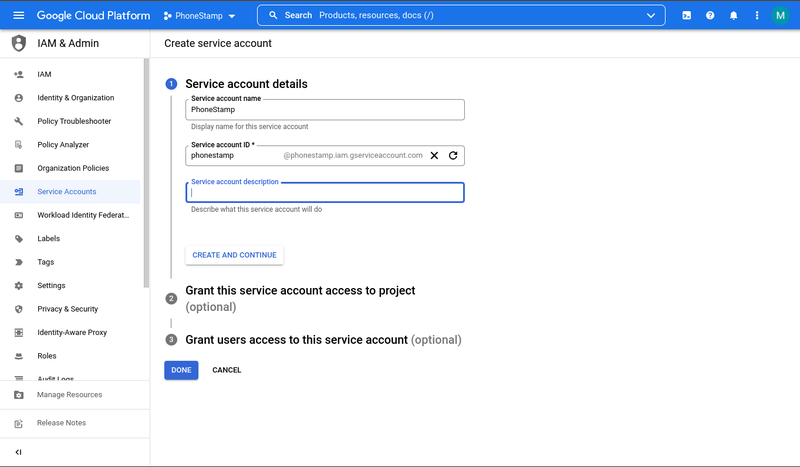Screen dimensions: 800x467
Task: Click the Google Cloud Platform logo
Action: point(93,15)
